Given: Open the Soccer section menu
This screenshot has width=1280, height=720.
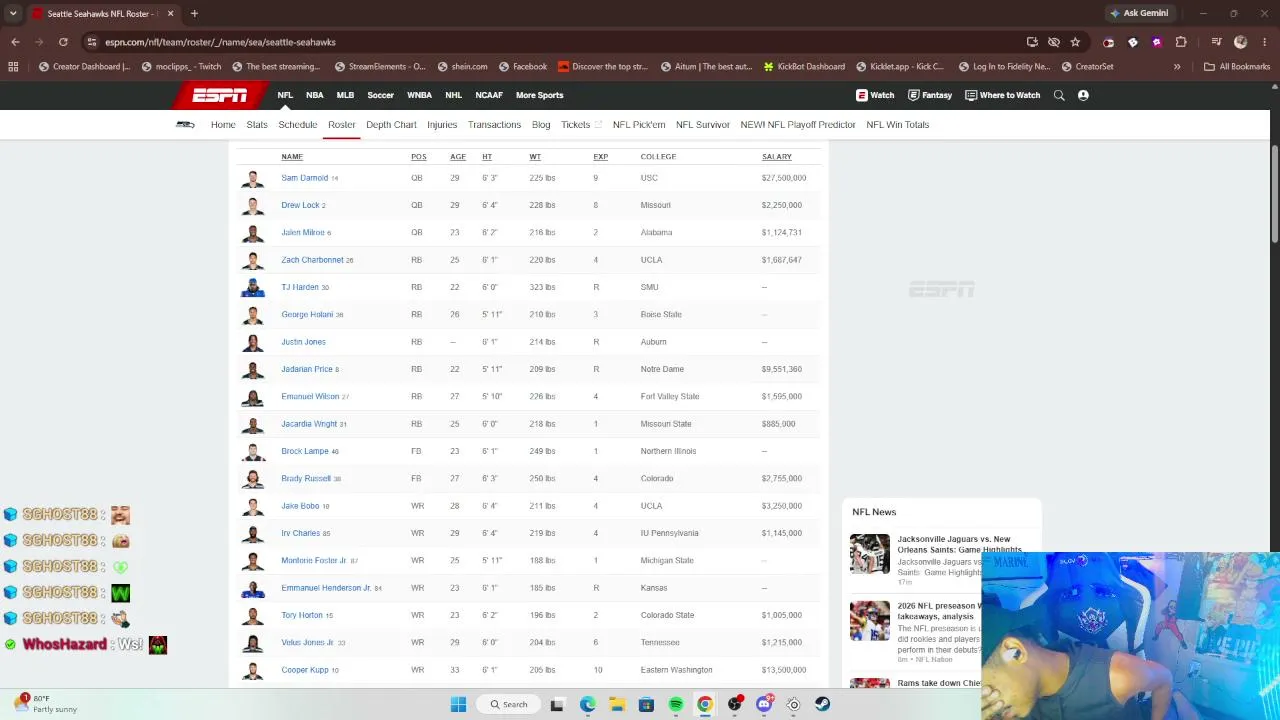Looking at the screenshot, I should [x=380, y=95].
